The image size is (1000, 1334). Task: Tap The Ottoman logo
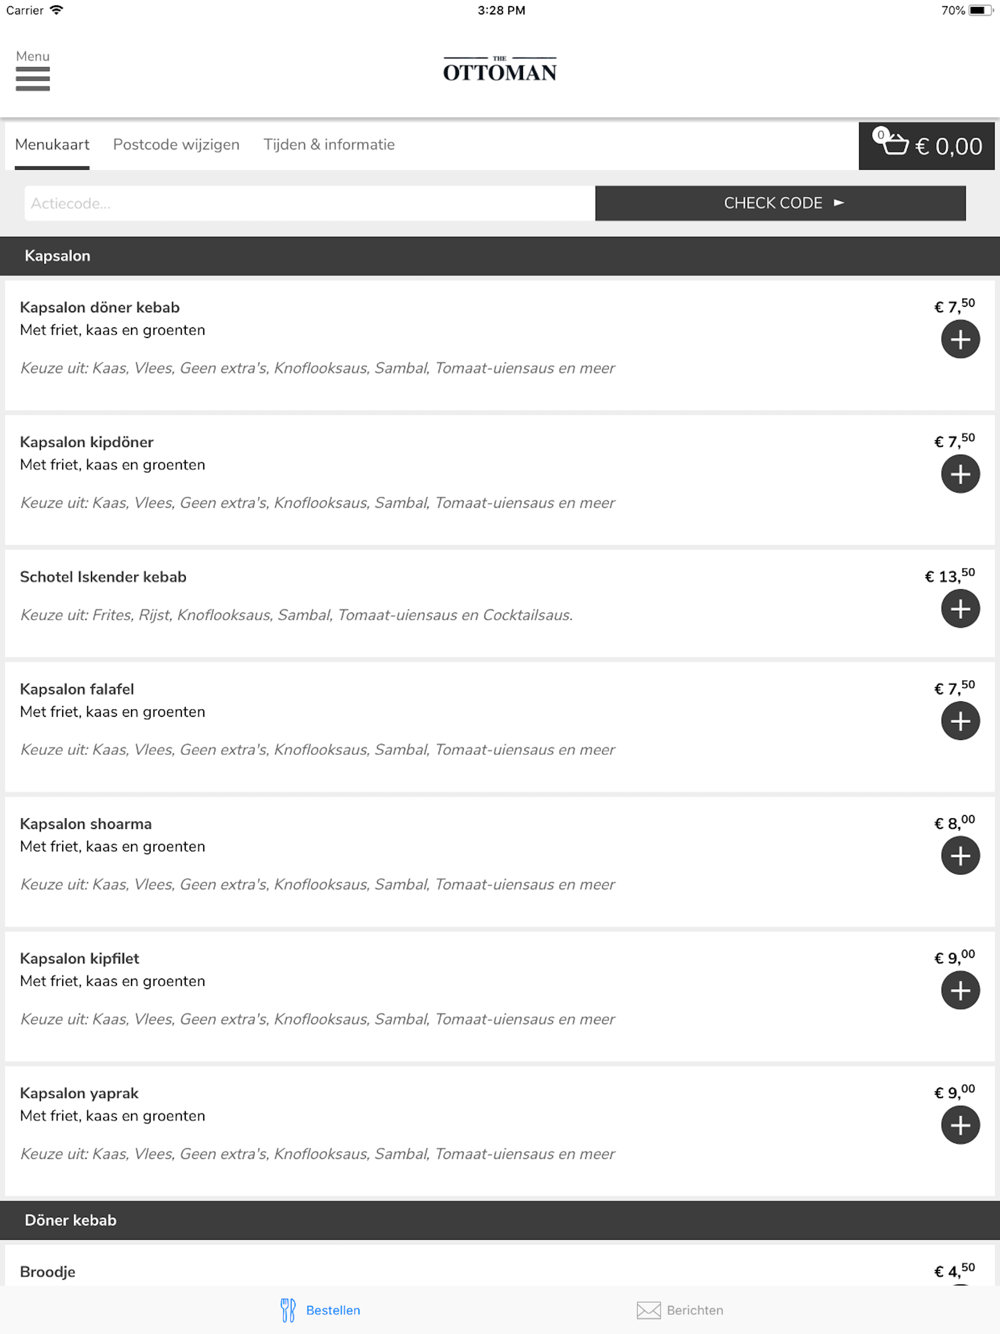500,69
